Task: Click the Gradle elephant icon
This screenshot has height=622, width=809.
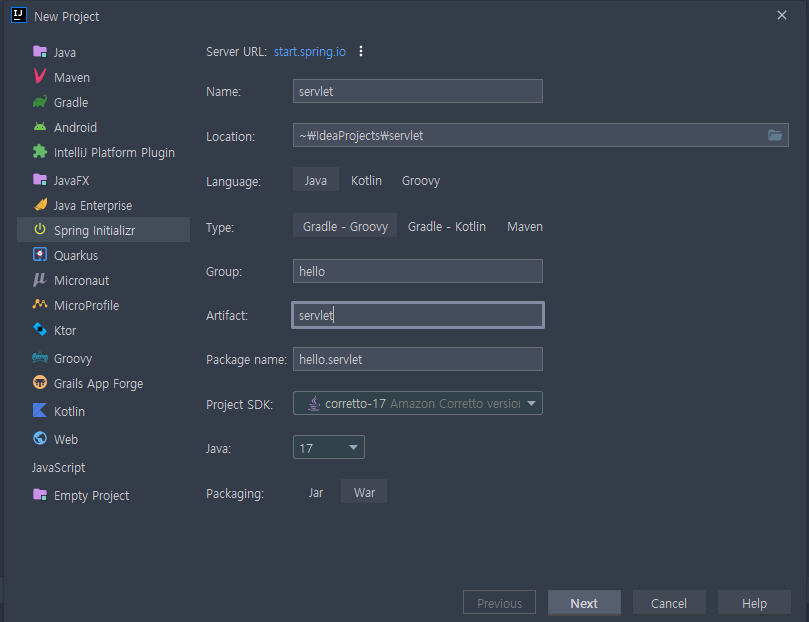Action: coord(40,102)
